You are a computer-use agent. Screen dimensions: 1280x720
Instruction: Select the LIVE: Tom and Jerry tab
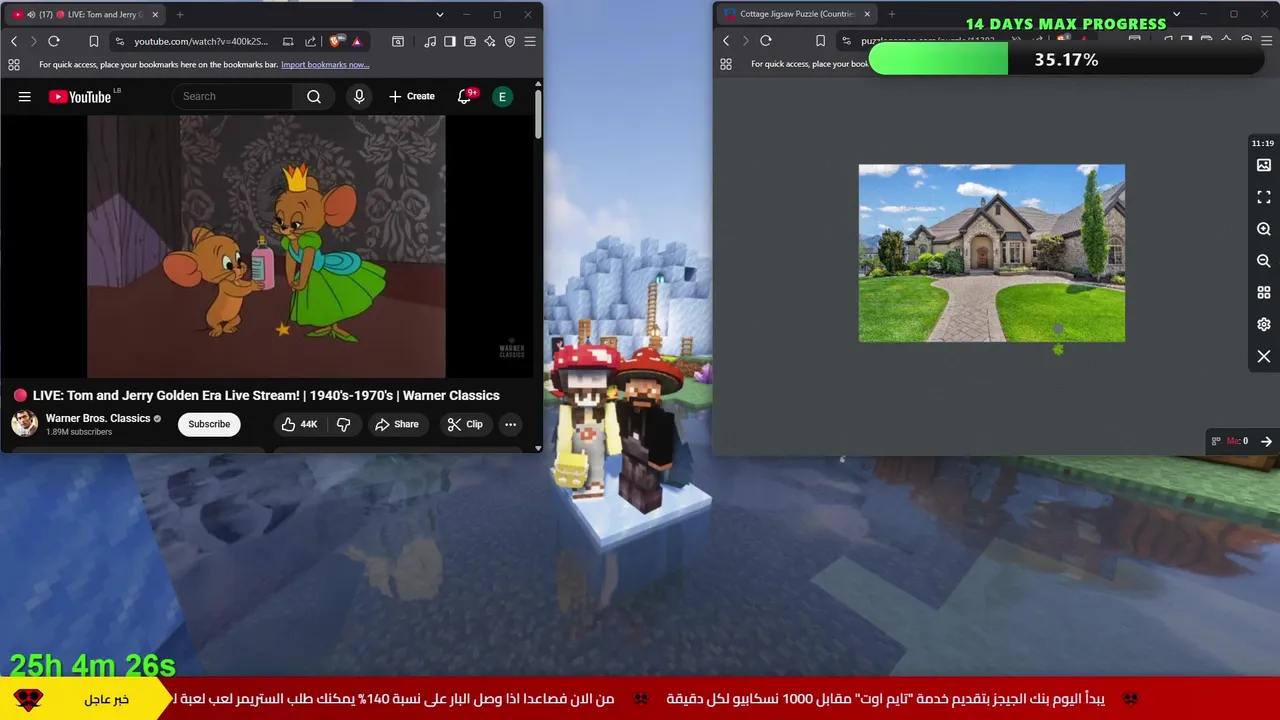pos(85,15)
